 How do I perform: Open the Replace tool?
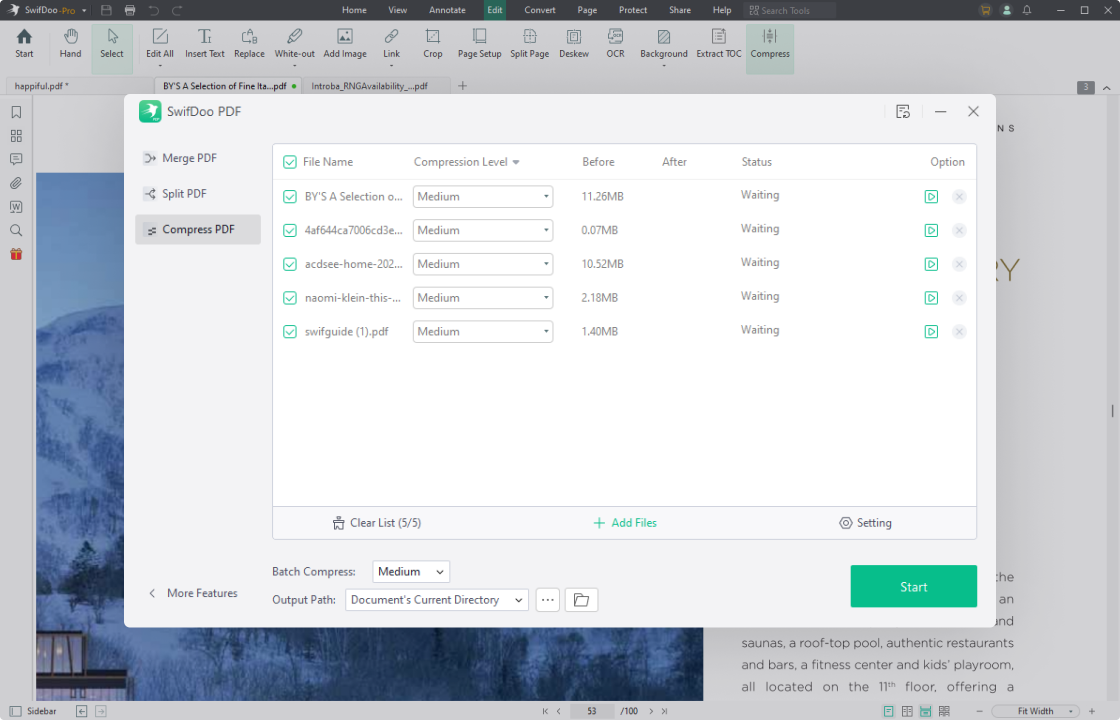point(249,44)
